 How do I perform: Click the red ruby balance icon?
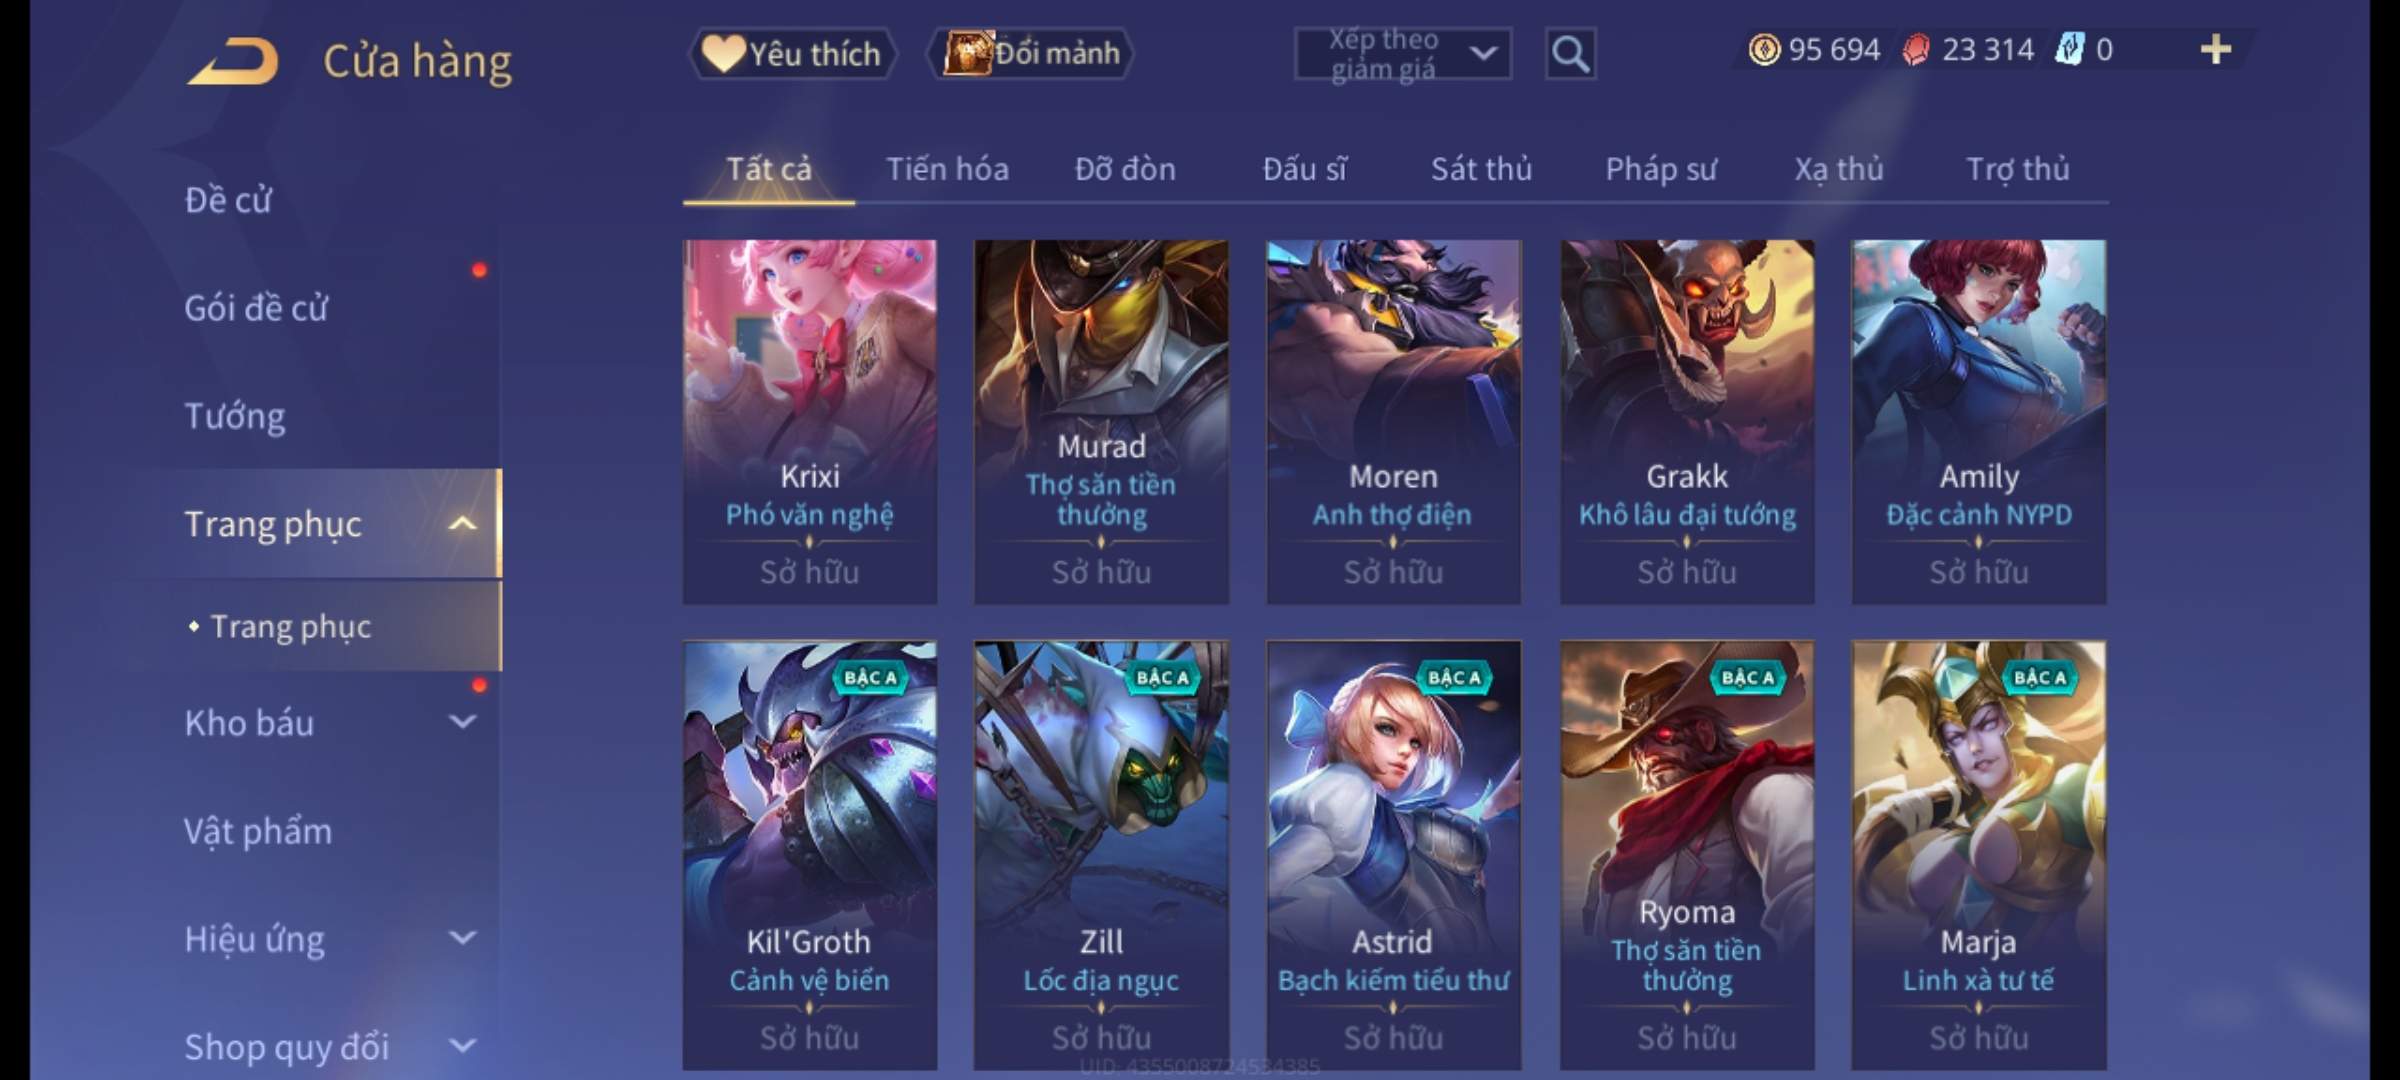point(1915,50)
